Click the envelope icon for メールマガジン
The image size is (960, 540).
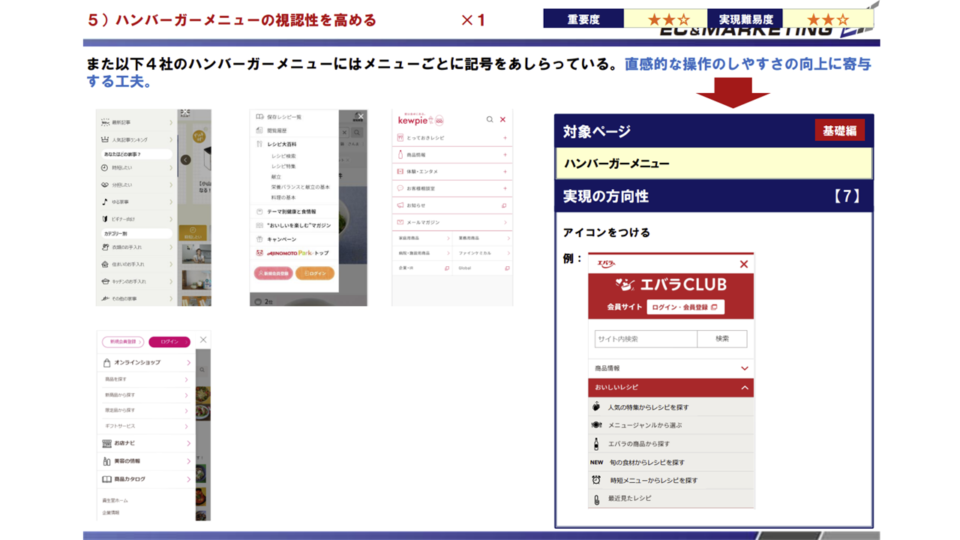pyautogui.click(x=400, y=222)
